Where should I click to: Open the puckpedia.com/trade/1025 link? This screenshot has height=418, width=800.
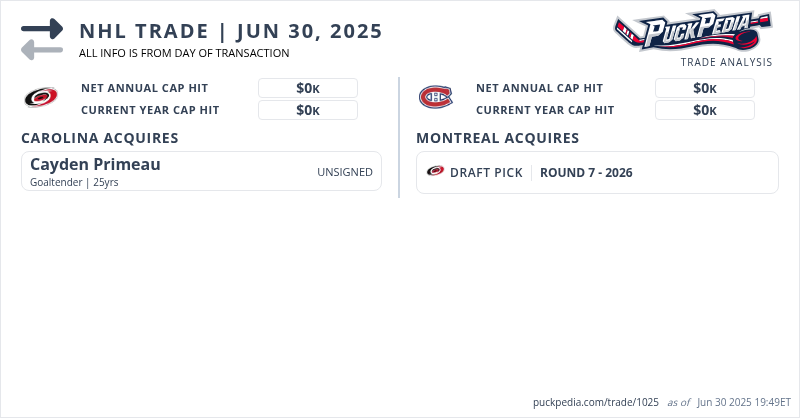tap(597, 402)
